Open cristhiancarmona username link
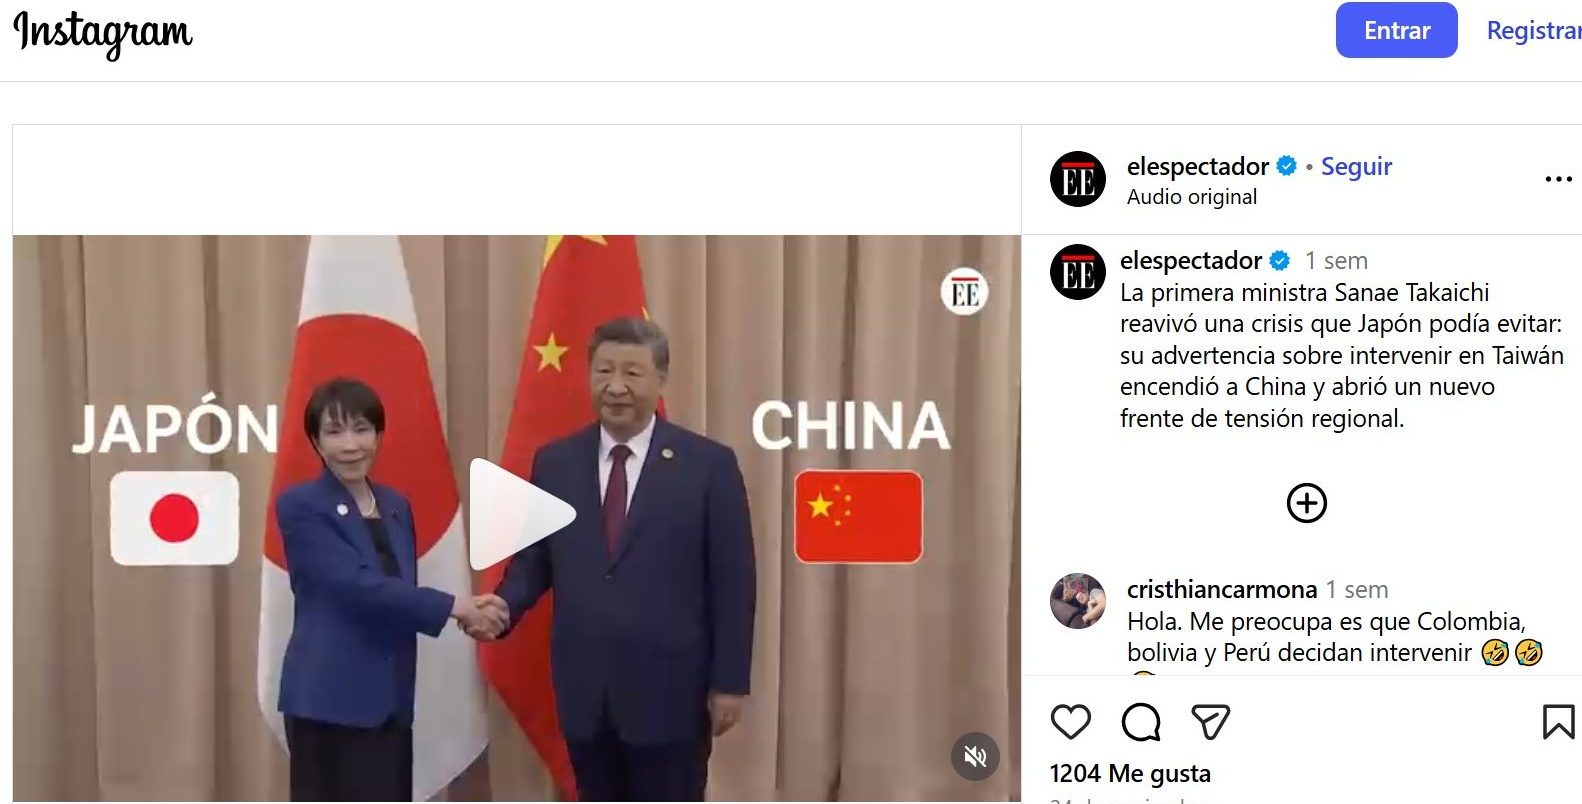The width and height of the screenshot is (1582, 804). (x=1221, y=589)
